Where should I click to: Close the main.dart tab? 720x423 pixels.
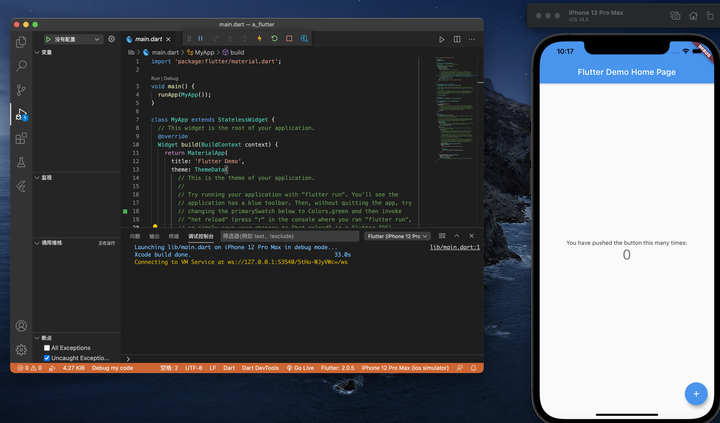[x=169, y=39]
